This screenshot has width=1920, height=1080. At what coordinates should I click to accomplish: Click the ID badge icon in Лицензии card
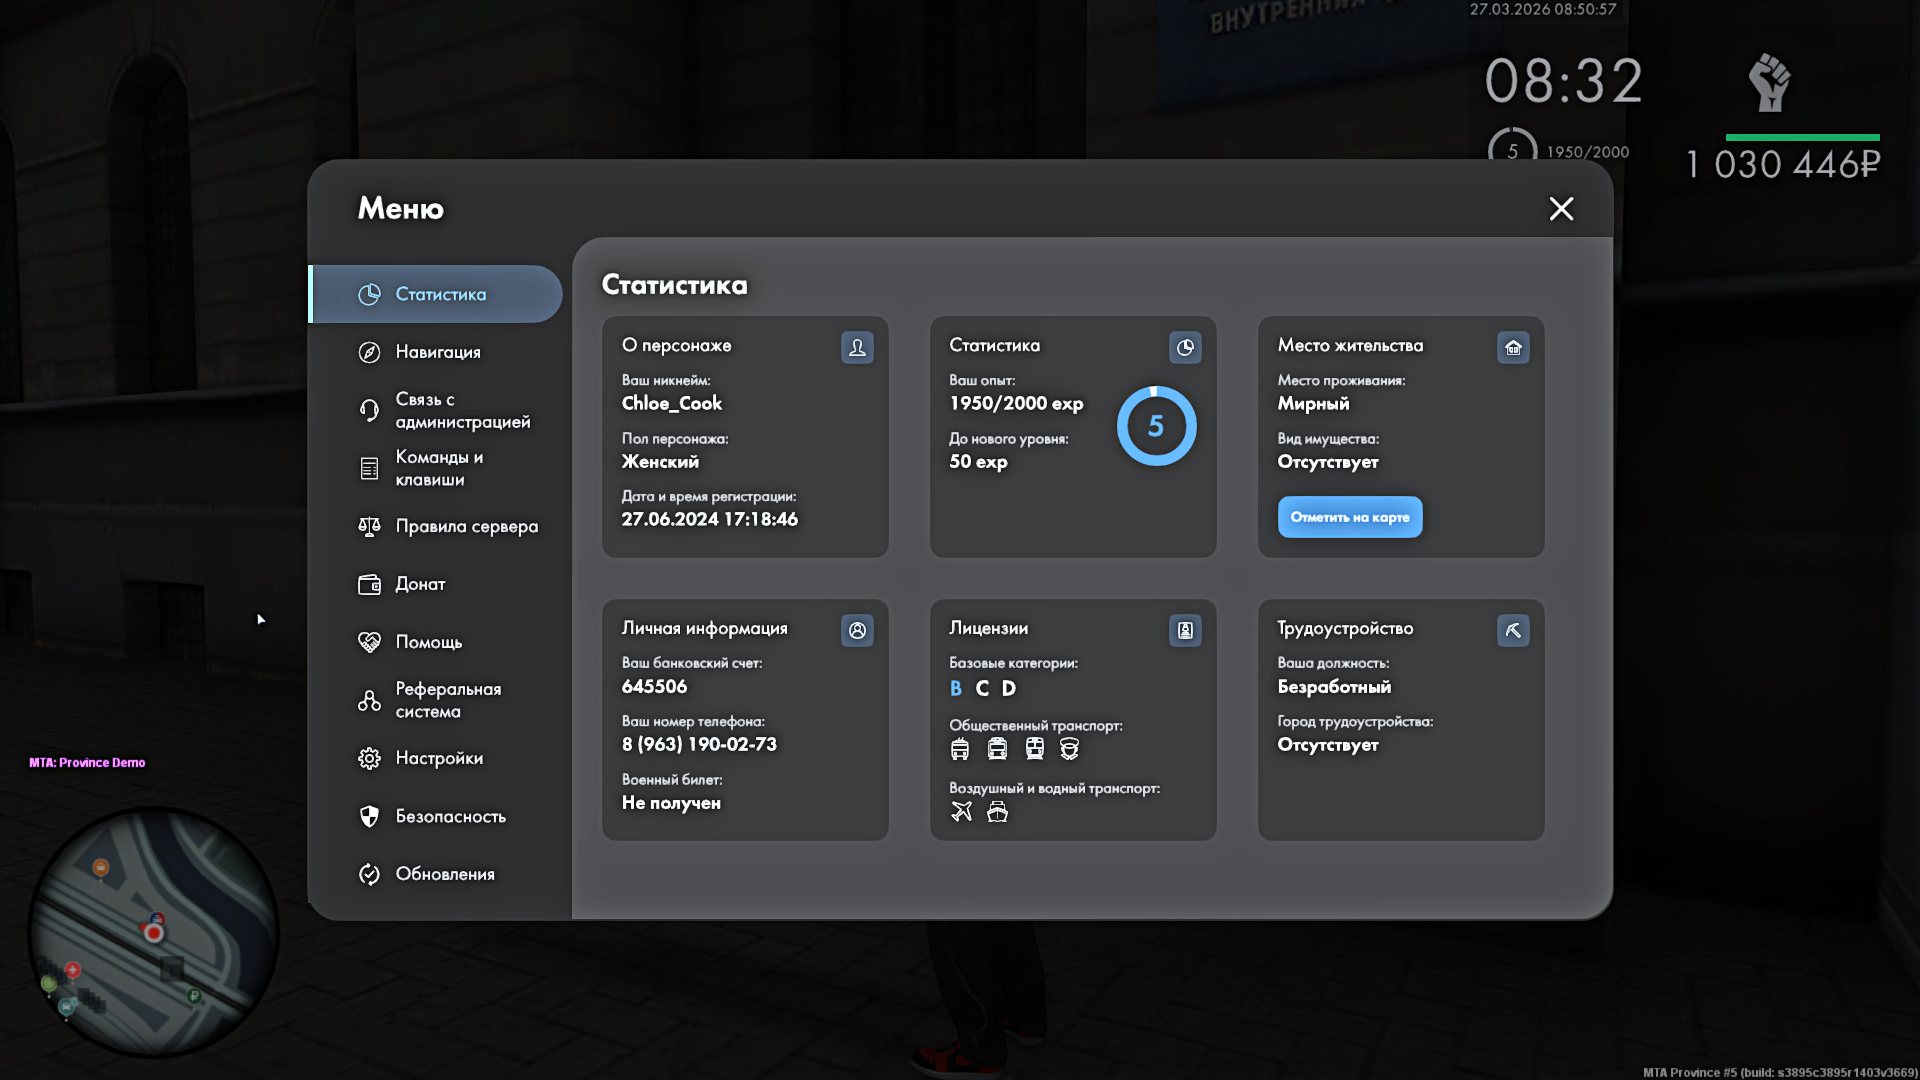(1185, 630)
